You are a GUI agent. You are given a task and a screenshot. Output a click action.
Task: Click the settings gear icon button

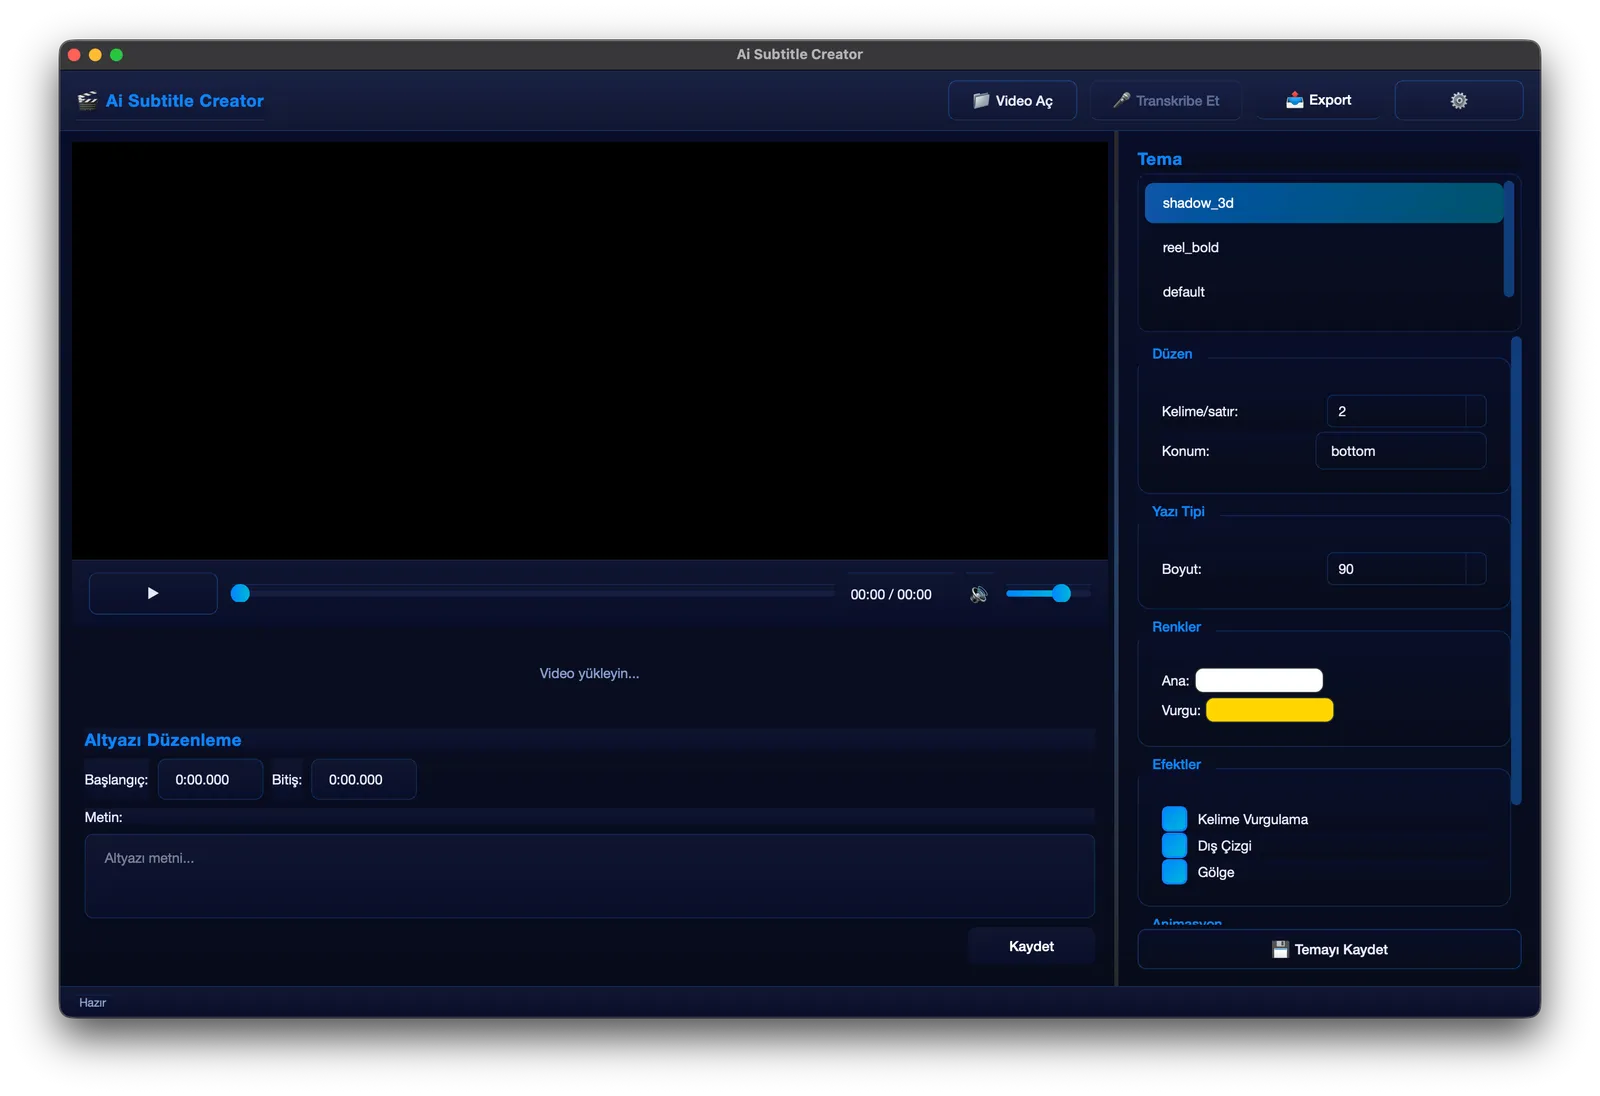coord(1458,100)
